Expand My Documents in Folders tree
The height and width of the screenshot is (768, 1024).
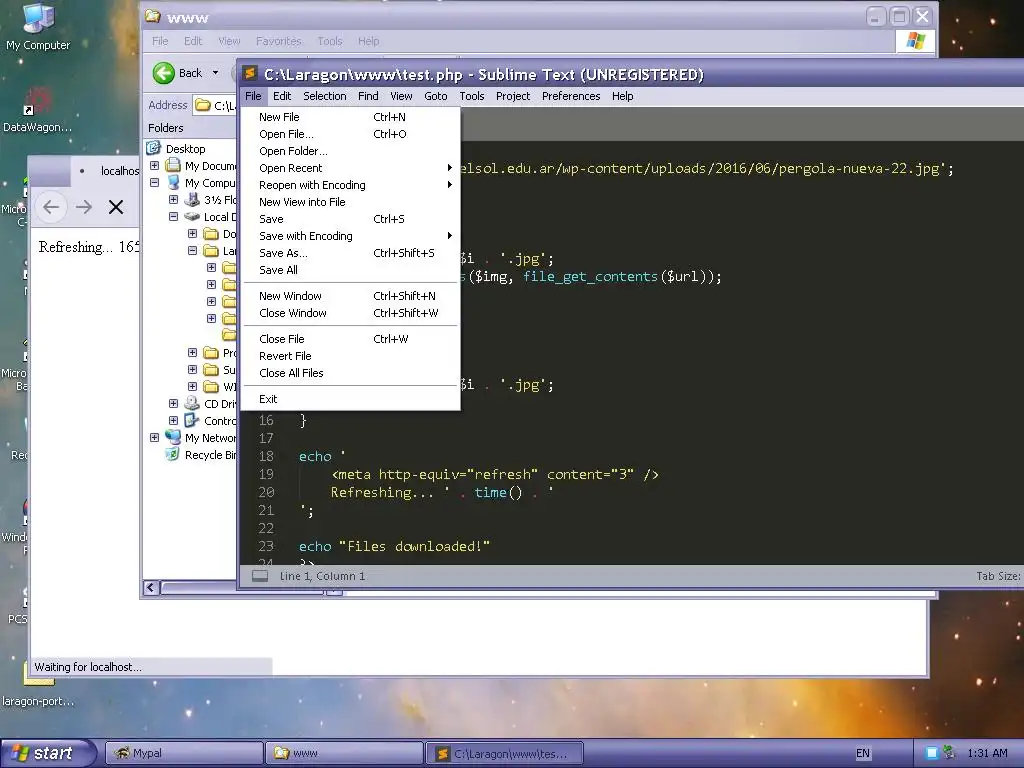point(155,166)
